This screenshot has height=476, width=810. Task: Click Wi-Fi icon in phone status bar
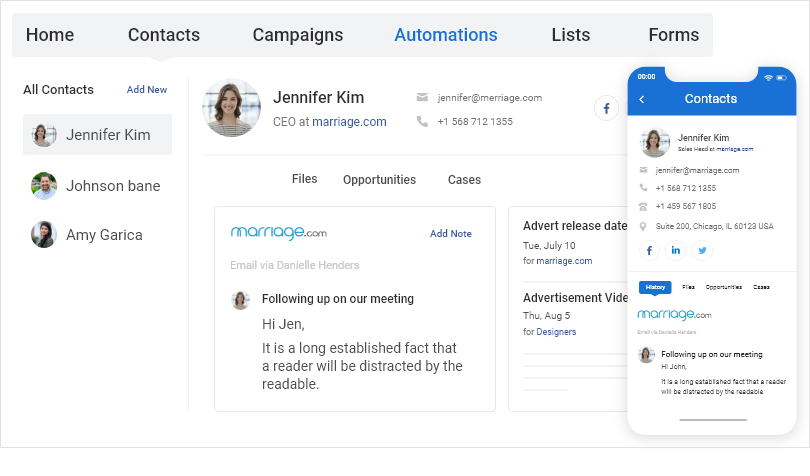768,78
